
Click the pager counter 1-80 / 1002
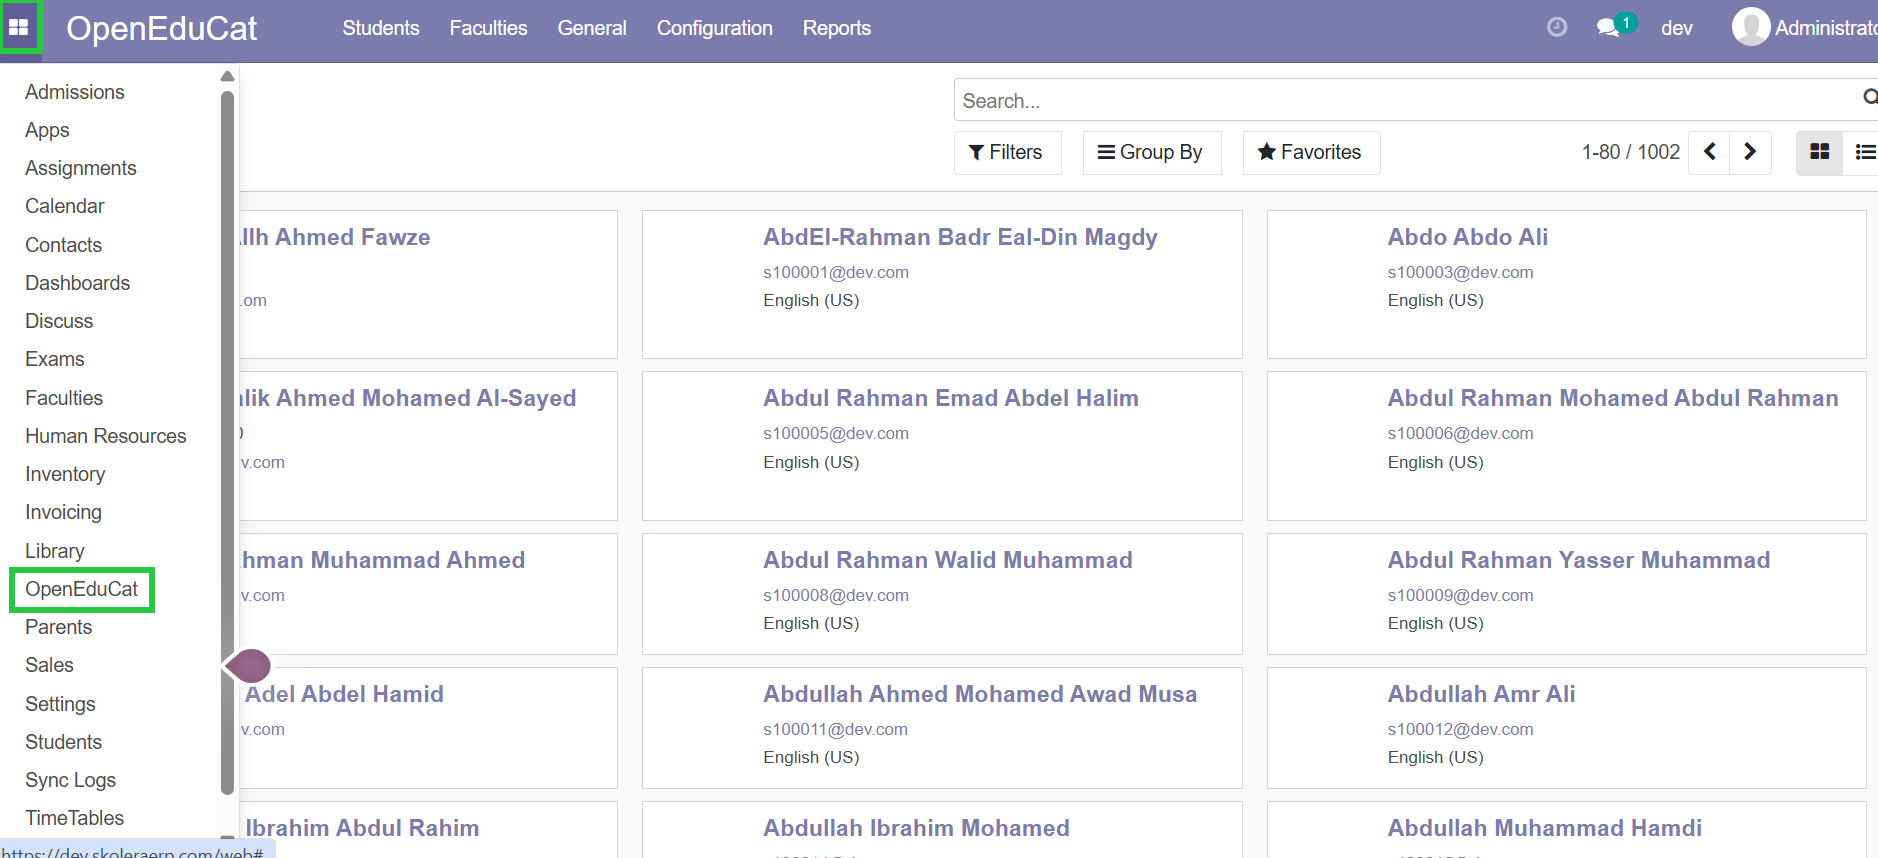tap(1630, 152)
